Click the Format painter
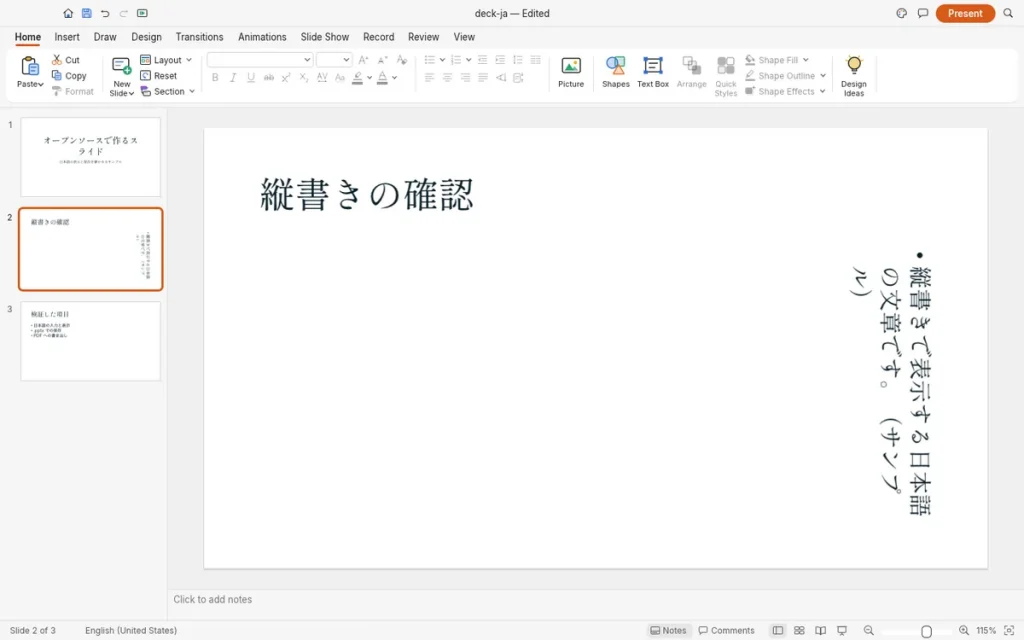1024x640 pixels. click(72, 91)
